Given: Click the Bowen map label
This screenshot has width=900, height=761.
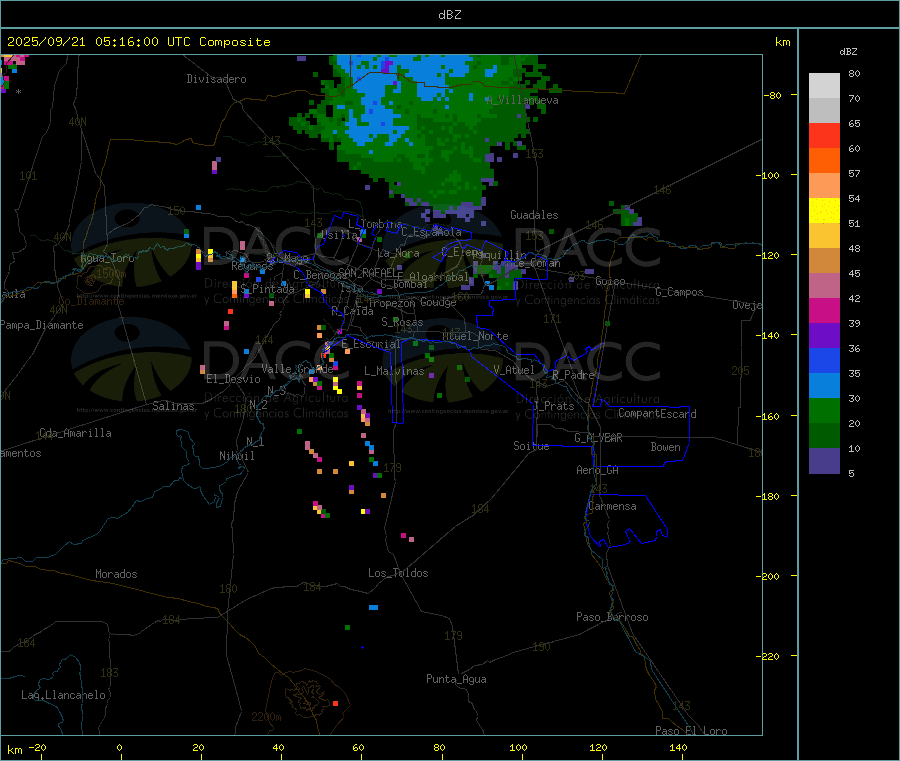Looking at the screenshot, I should click(x=666, y=447).
